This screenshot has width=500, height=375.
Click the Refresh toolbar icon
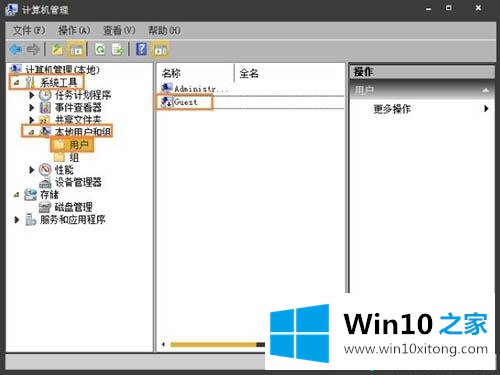click(x=100, y=50)
